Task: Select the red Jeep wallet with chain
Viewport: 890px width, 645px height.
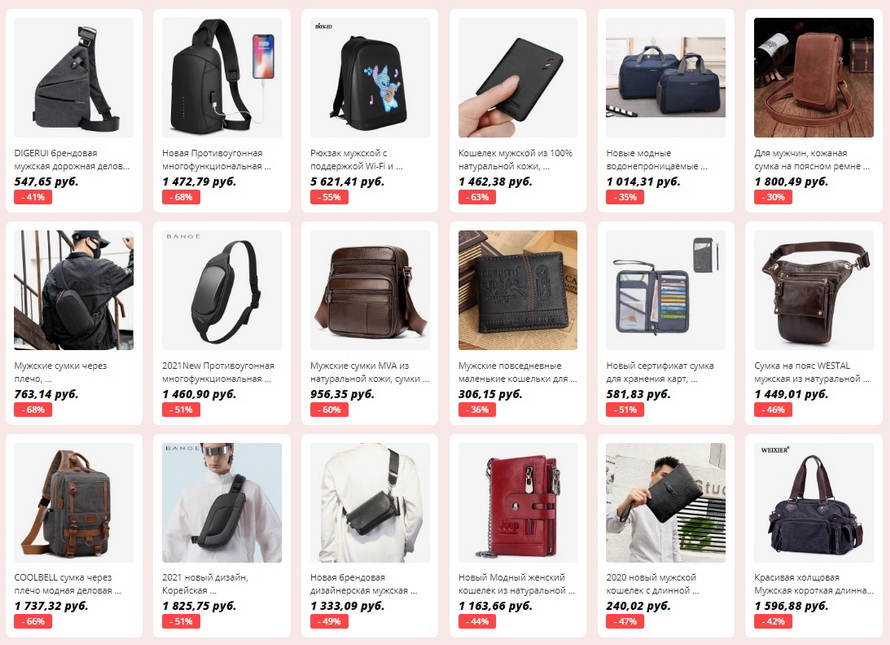Action: point(518,502)
